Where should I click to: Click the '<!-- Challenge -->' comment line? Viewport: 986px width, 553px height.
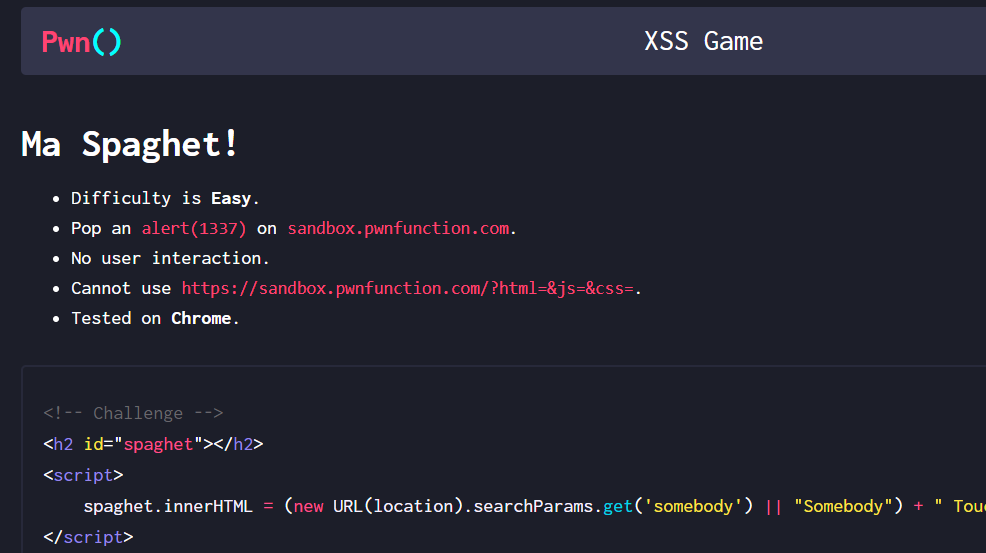coord(133,413)
